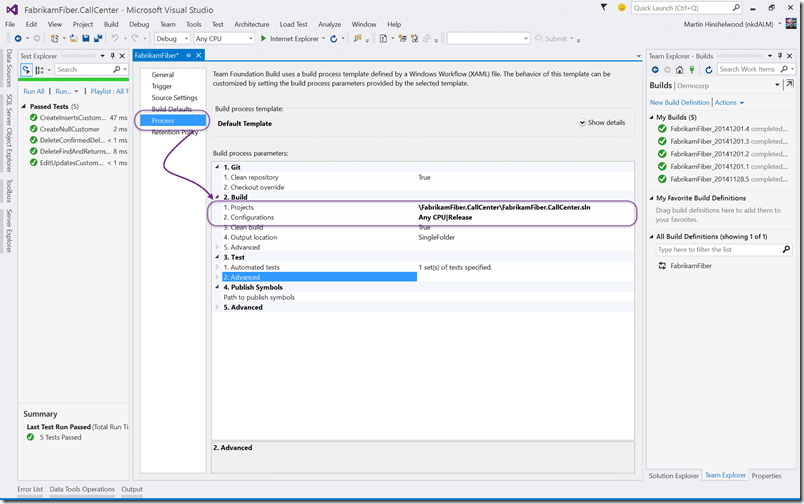Open the Output tab at the bottom
The image size is (804, 504).
[x=132, y=489]
